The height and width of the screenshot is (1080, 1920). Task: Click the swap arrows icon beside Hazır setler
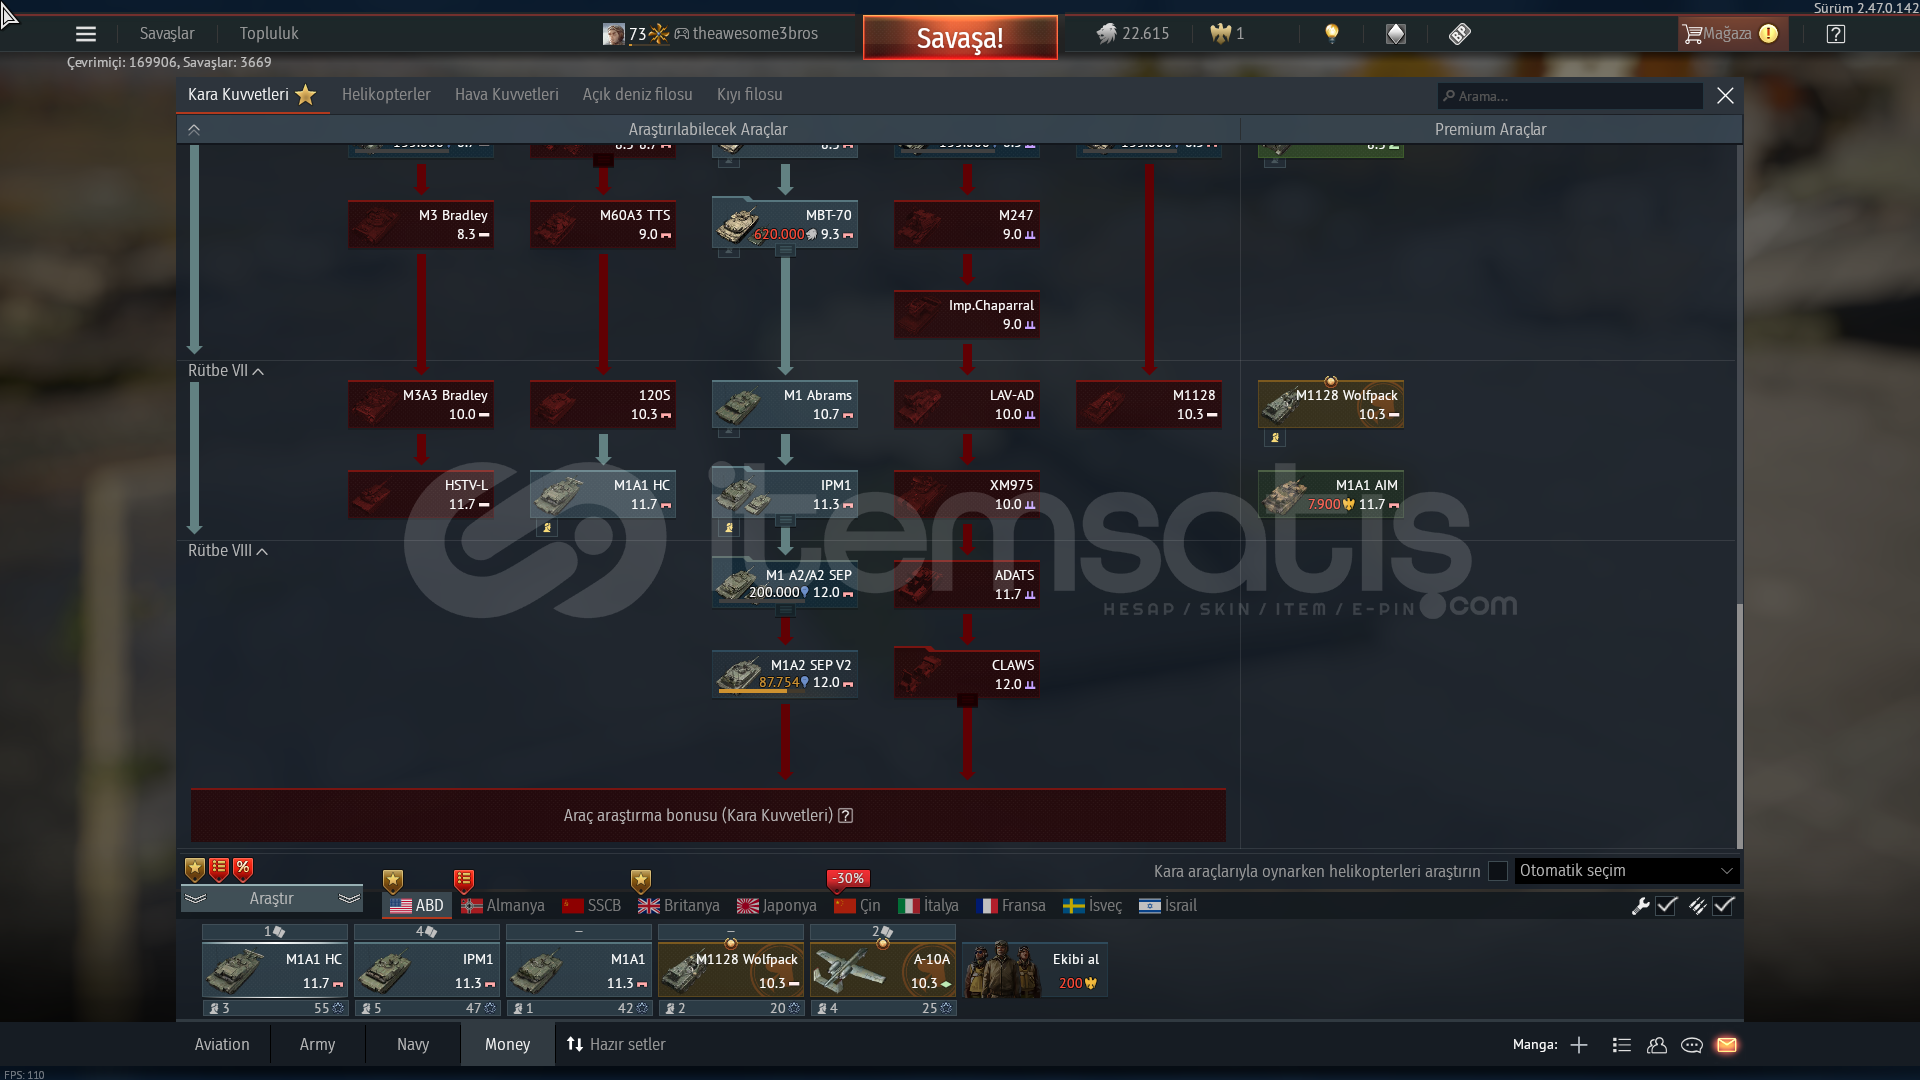pyautogui.click(x=575, y=1044)
